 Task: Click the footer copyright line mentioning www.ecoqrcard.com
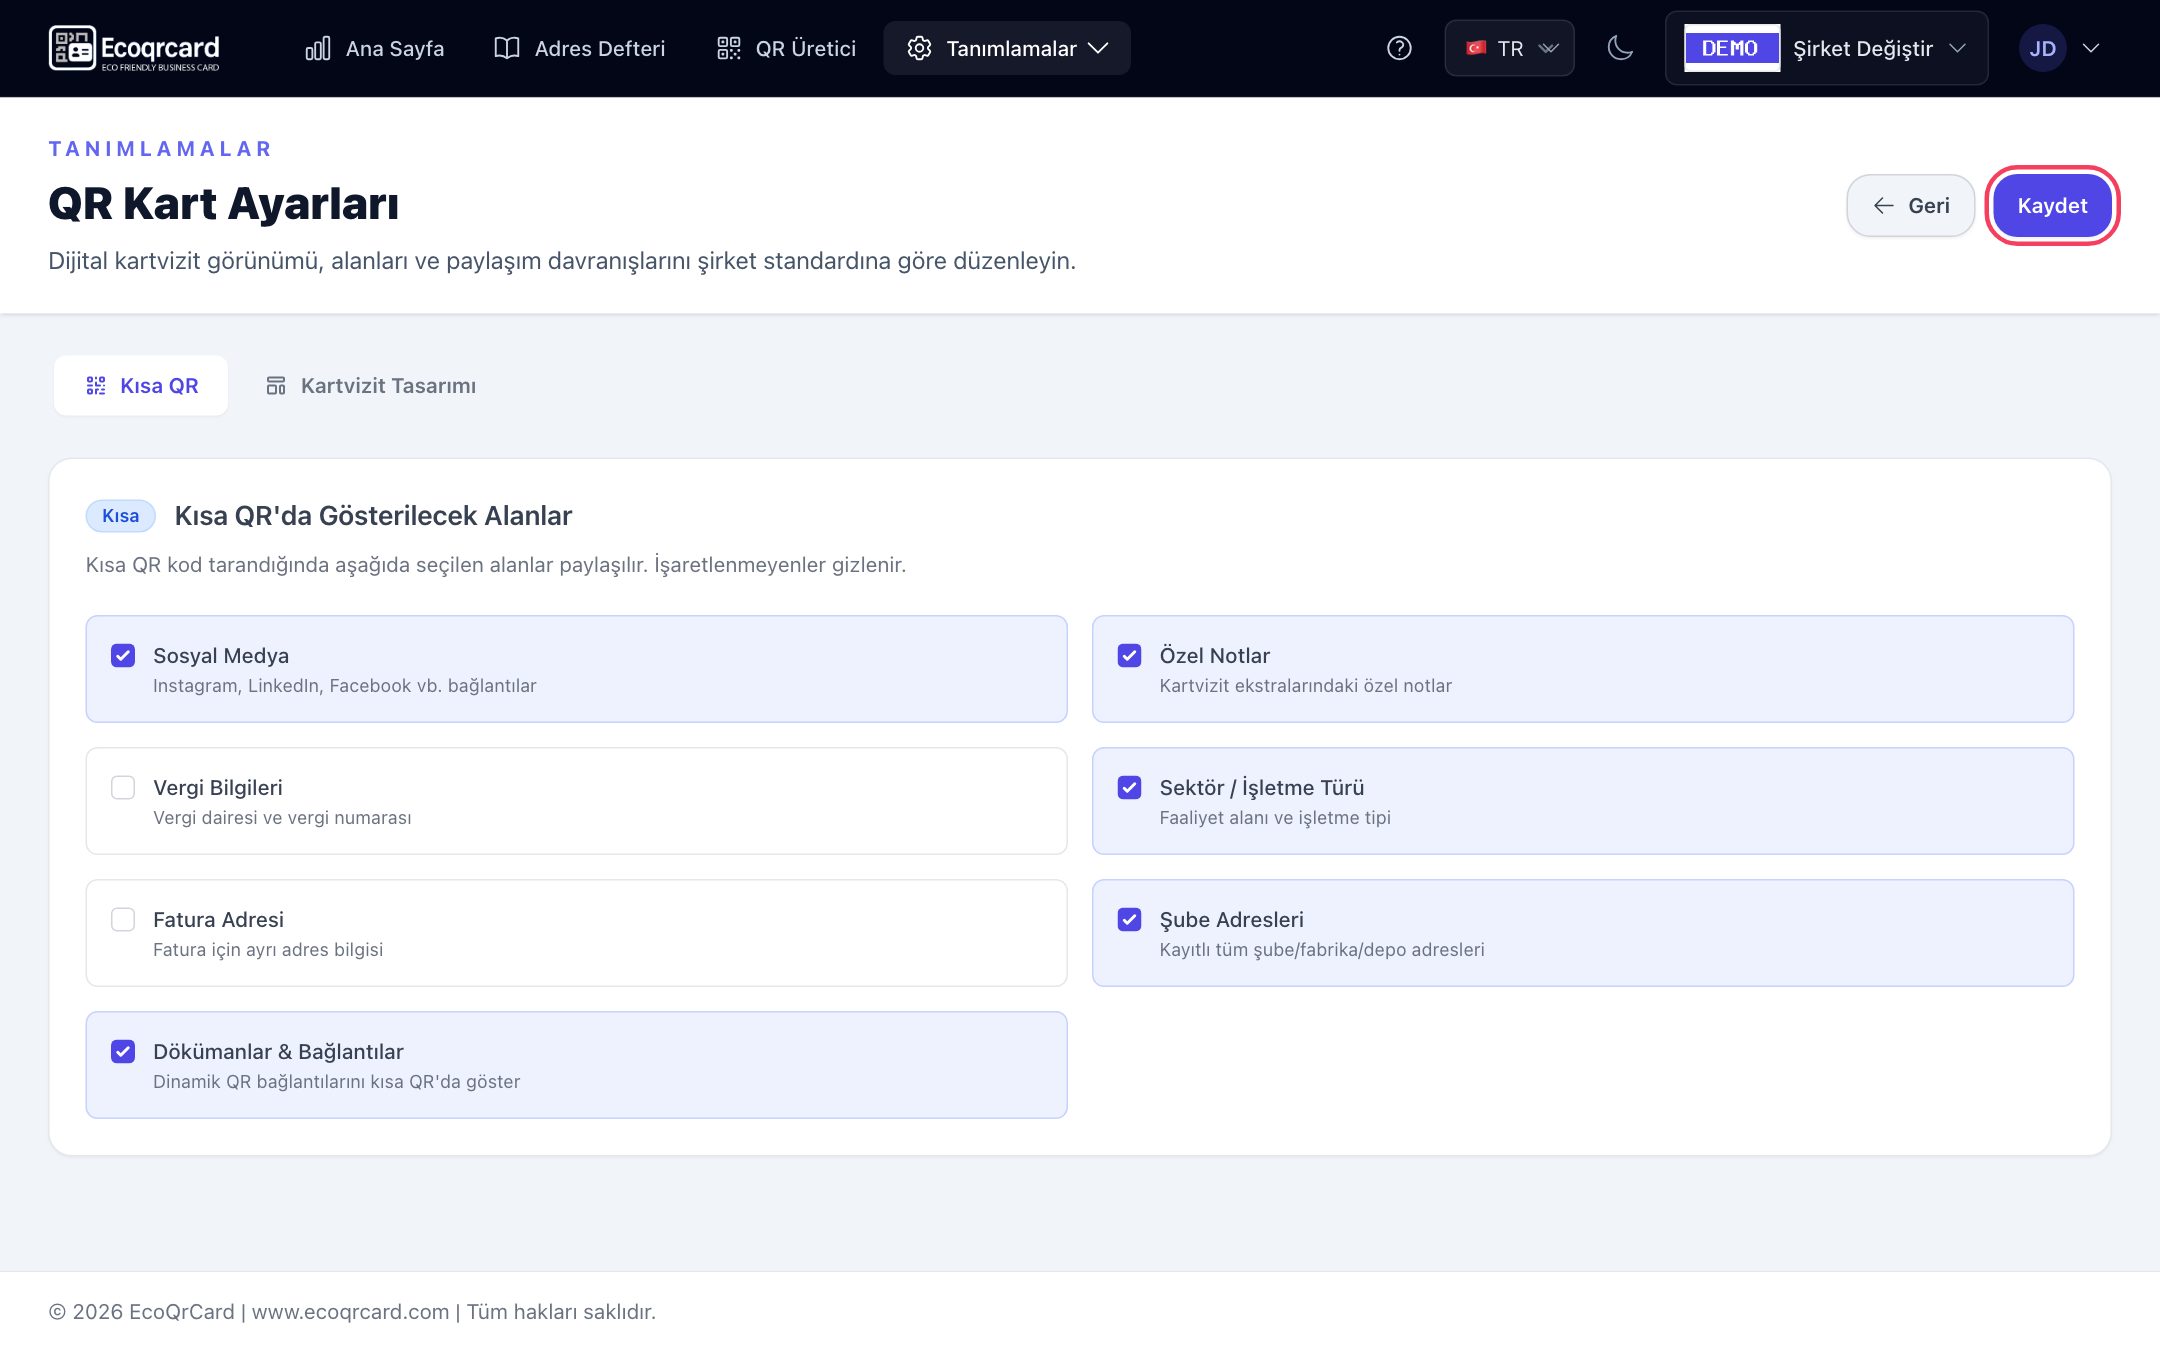[352, 1312]
